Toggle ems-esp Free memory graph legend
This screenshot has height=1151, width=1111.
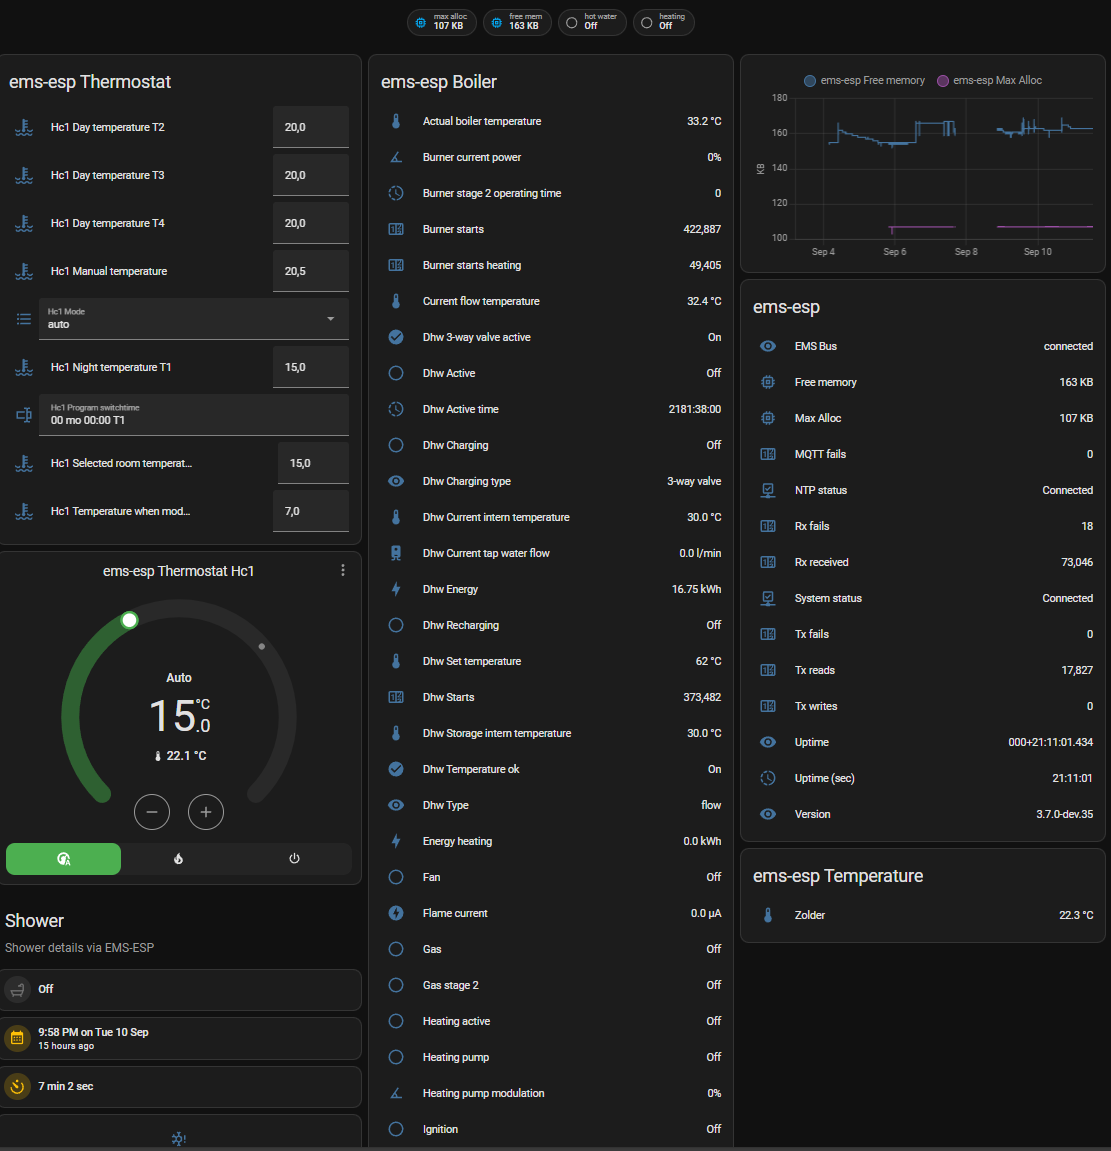865,80
